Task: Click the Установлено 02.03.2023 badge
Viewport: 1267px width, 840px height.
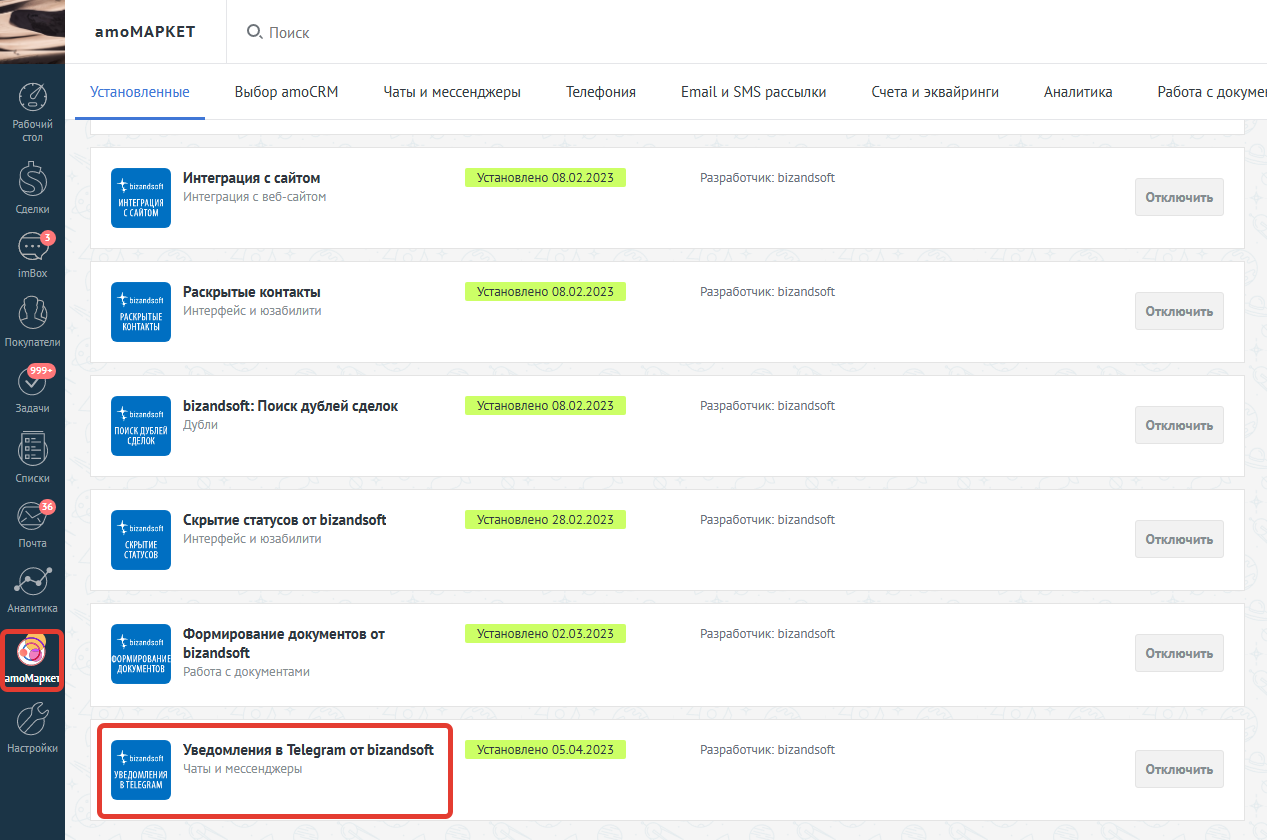Action: (545, 634)
